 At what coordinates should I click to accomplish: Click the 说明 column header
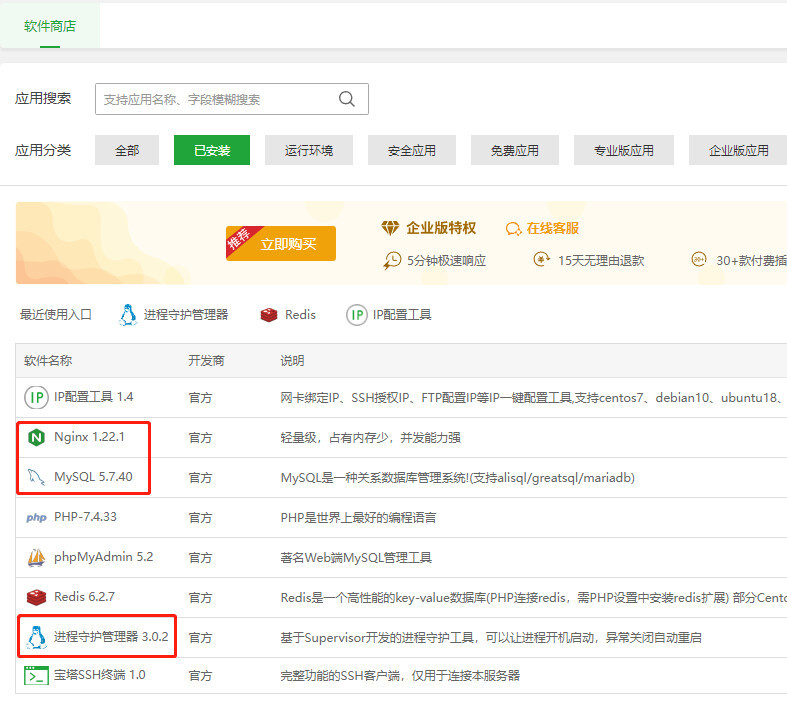coord(292,361)
